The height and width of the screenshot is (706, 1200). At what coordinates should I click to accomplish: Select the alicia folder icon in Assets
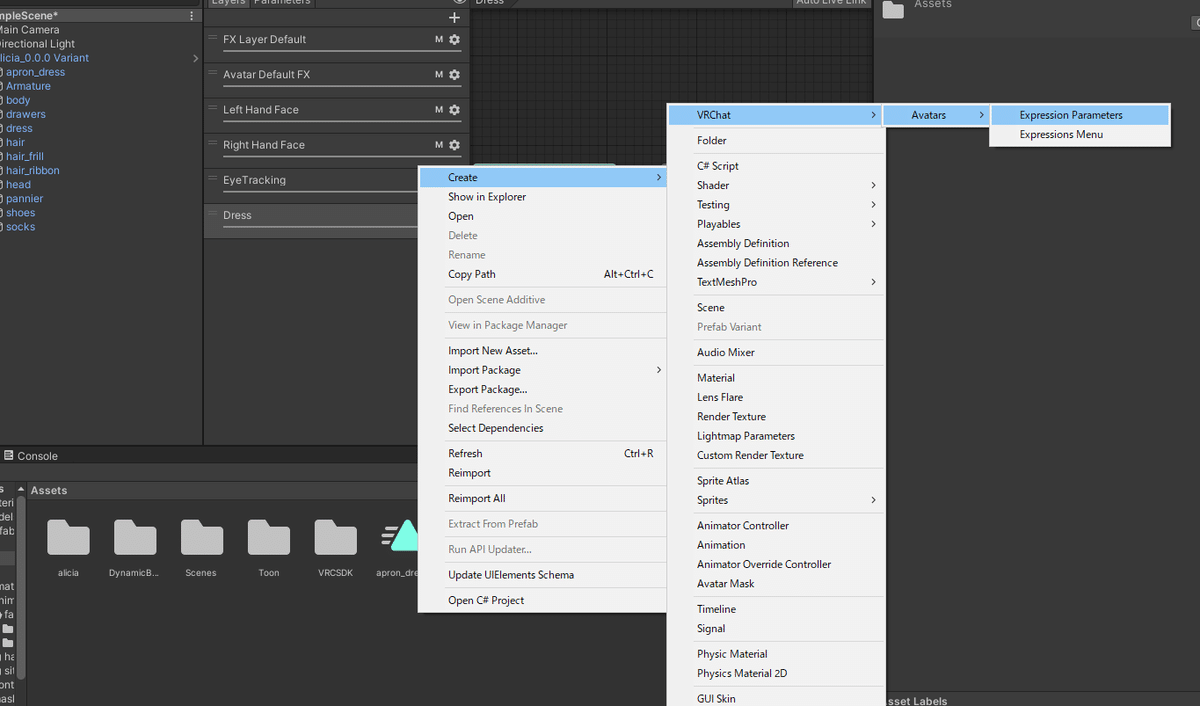pos(68,537)
